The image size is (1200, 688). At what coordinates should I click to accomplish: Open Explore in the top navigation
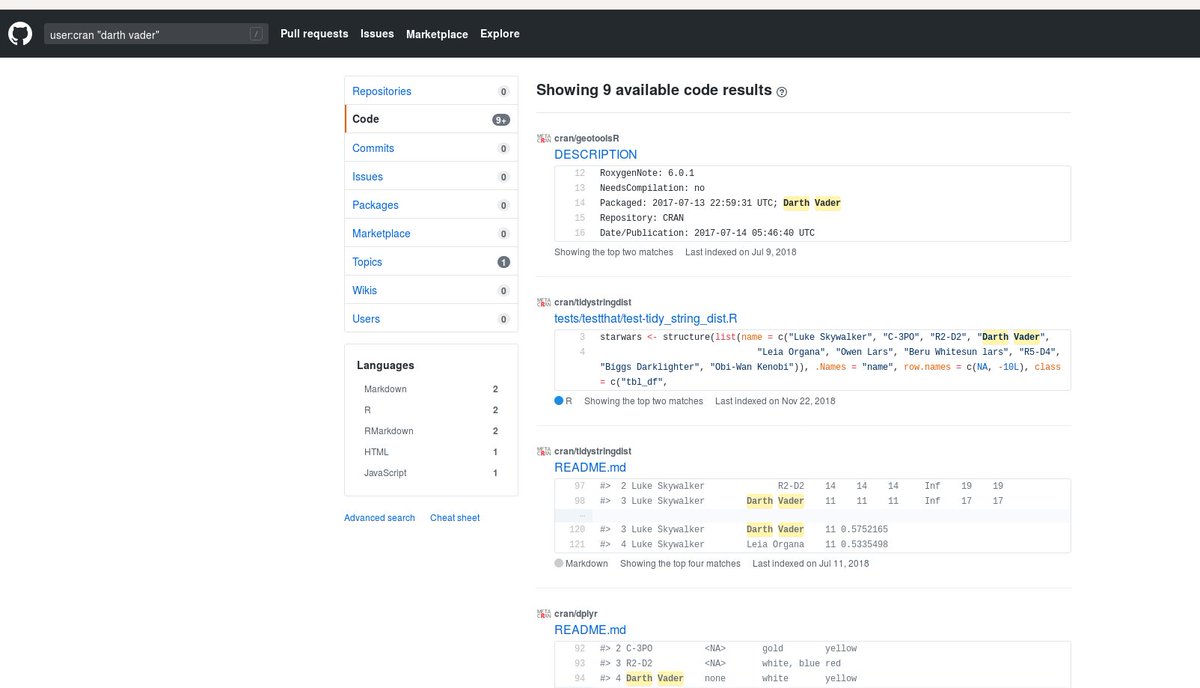click(500, 34)
